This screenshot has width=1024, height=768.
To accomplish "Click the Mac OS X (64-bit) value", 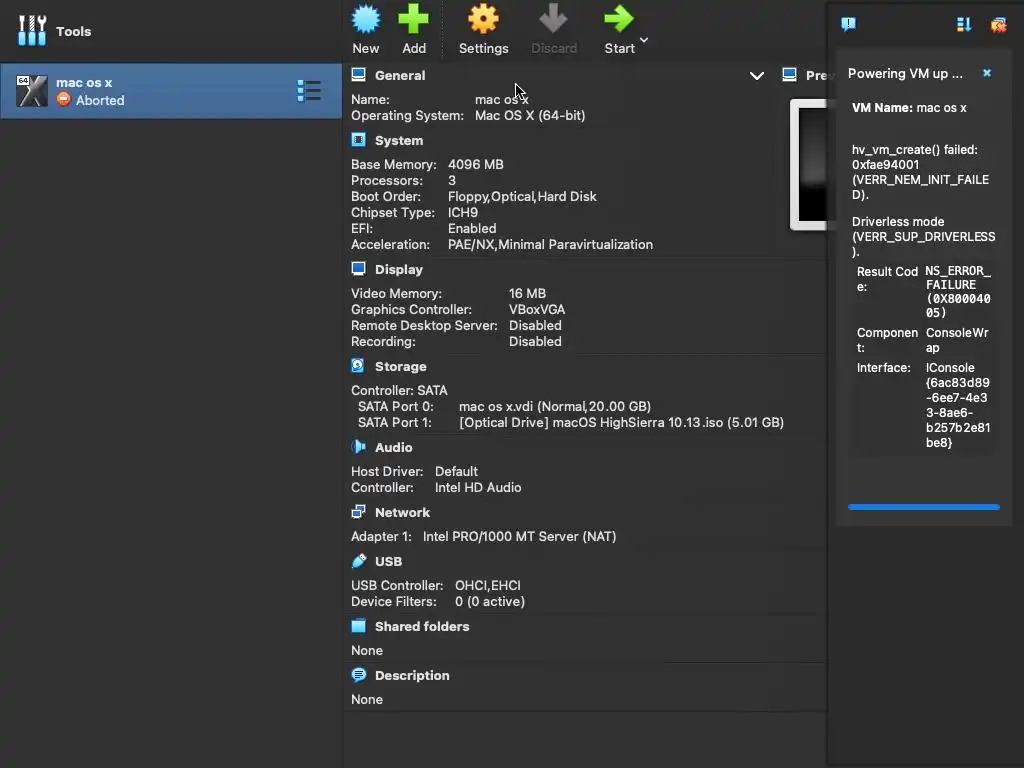I will [x=530, y=116].
